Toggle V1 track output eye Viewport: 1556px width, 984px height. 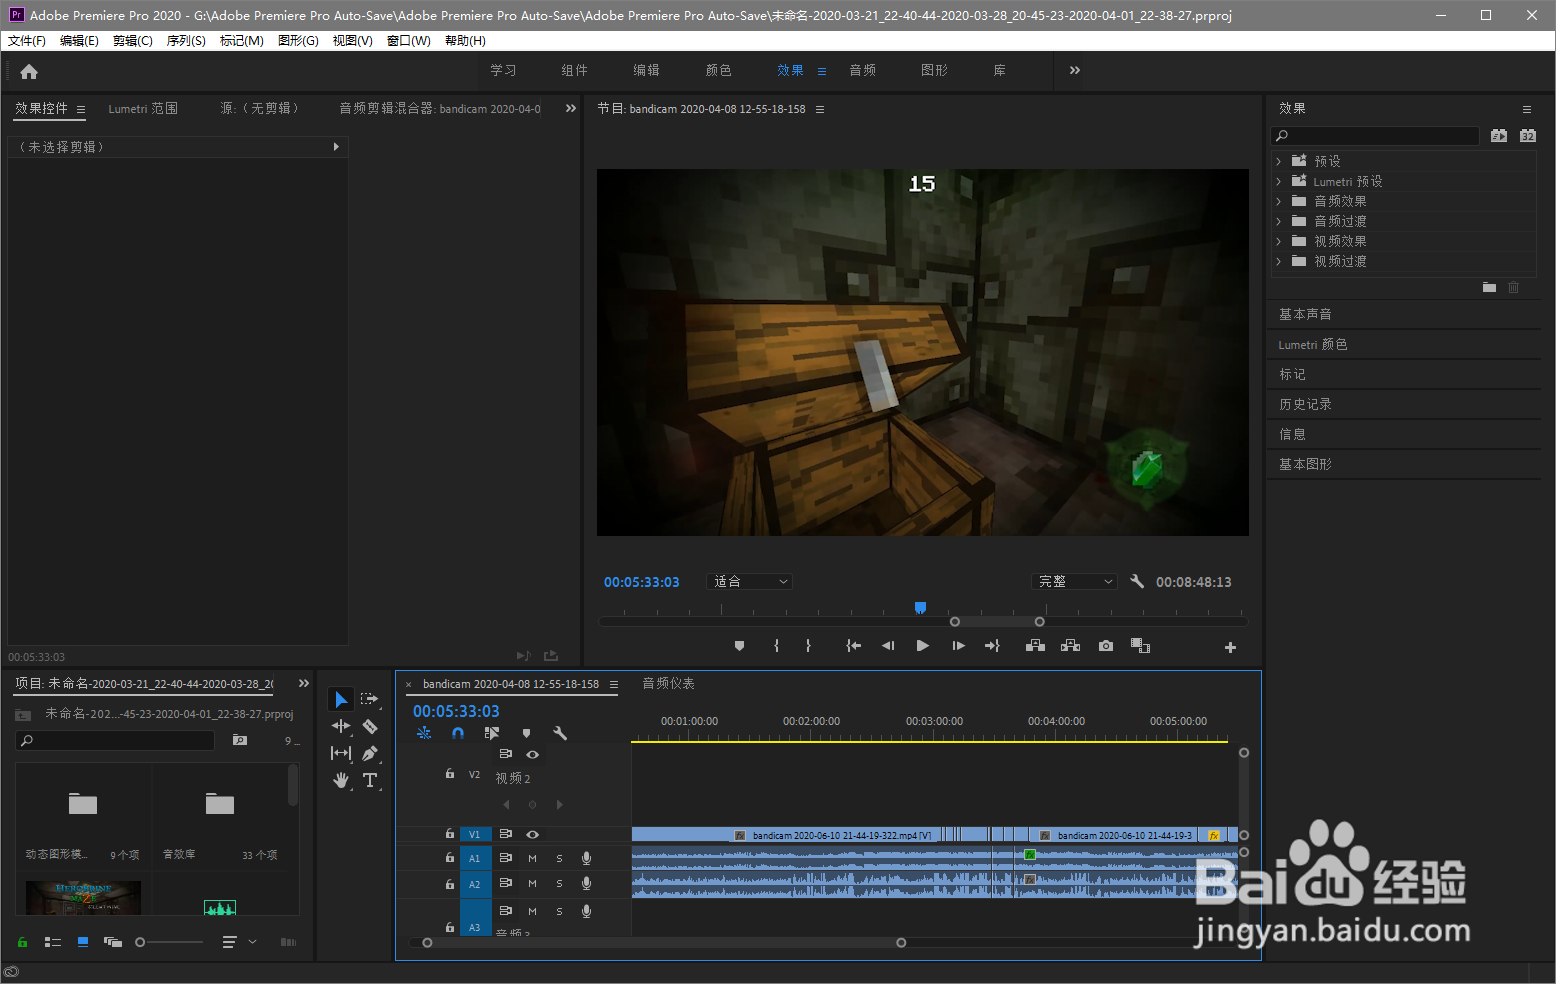pos(533,834)
